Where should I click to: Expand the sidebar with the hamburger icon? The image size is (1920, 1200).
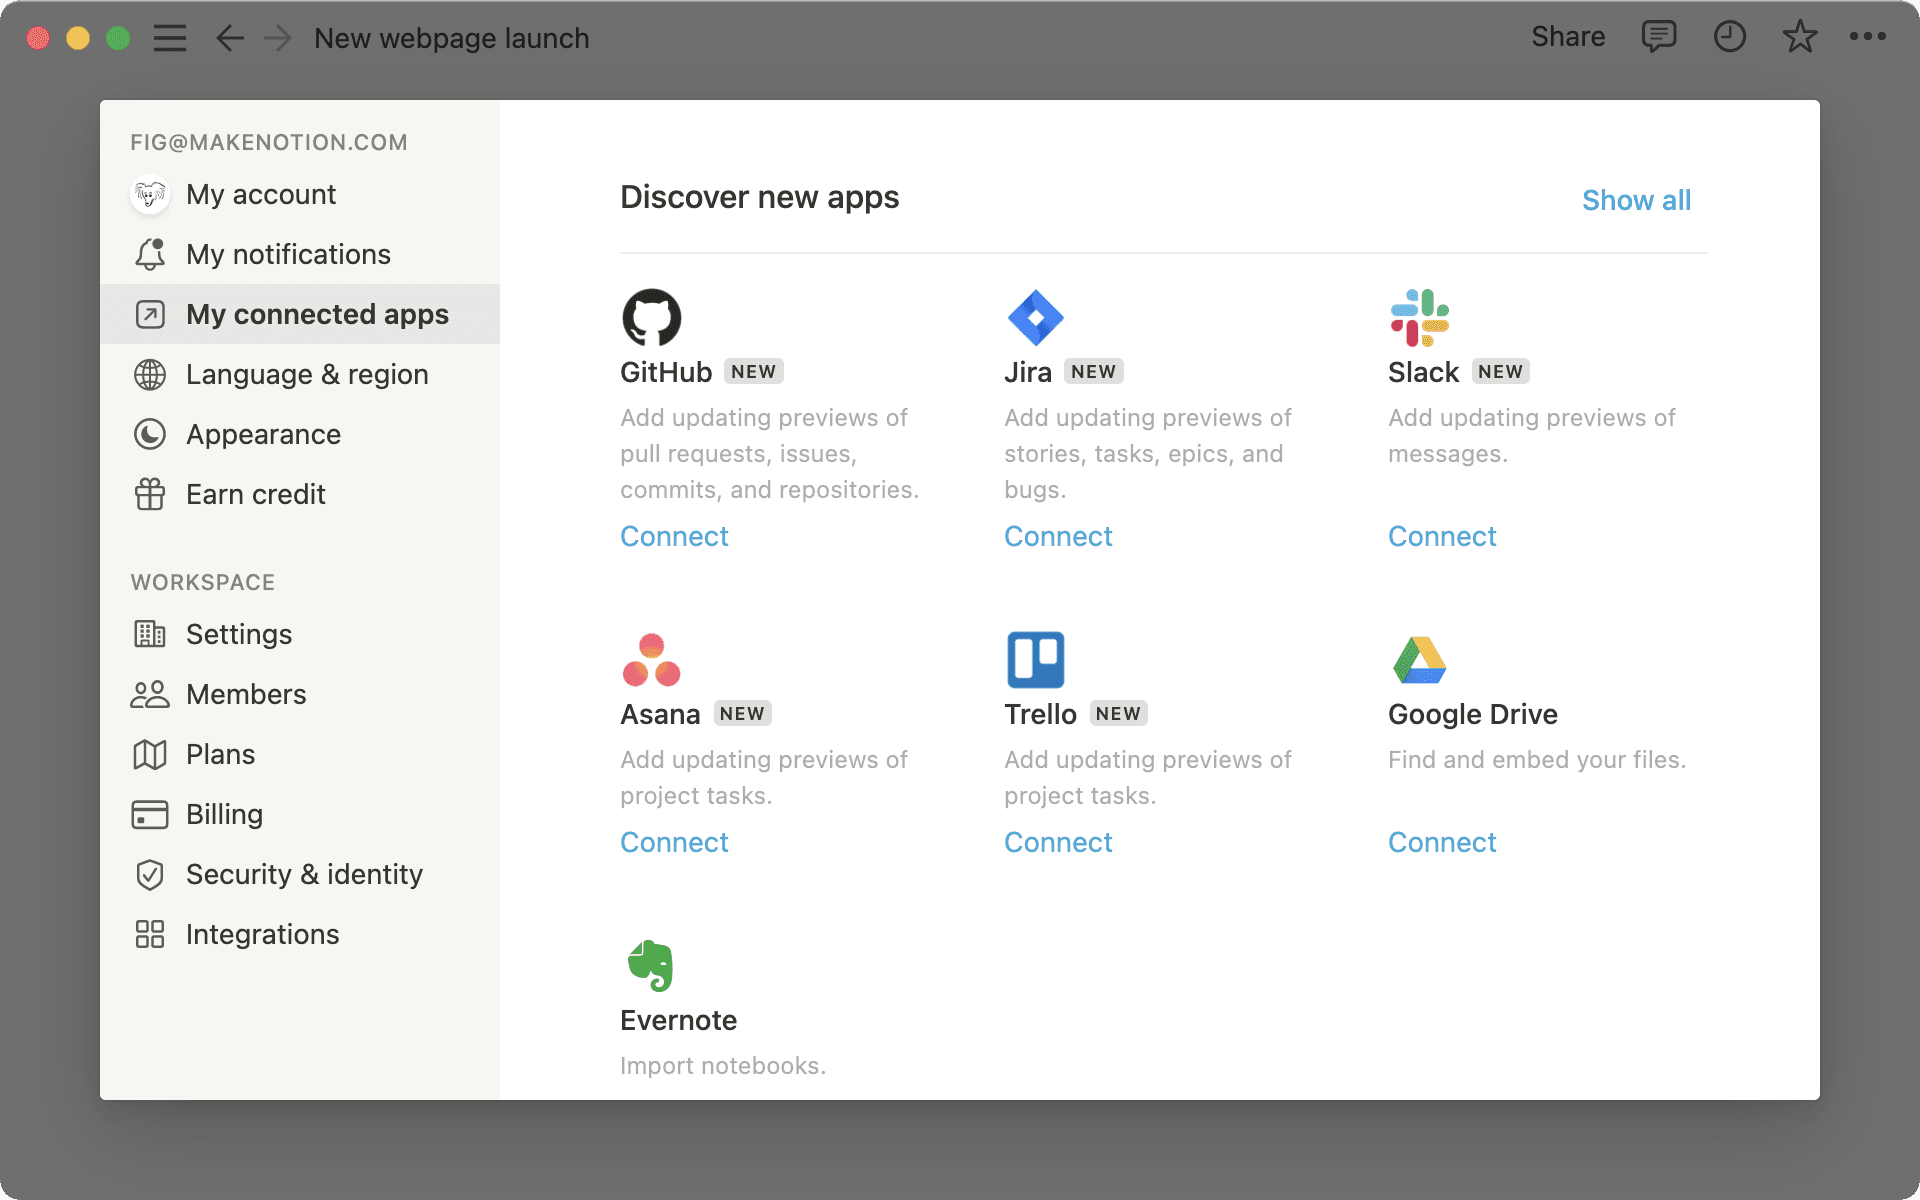170,37
